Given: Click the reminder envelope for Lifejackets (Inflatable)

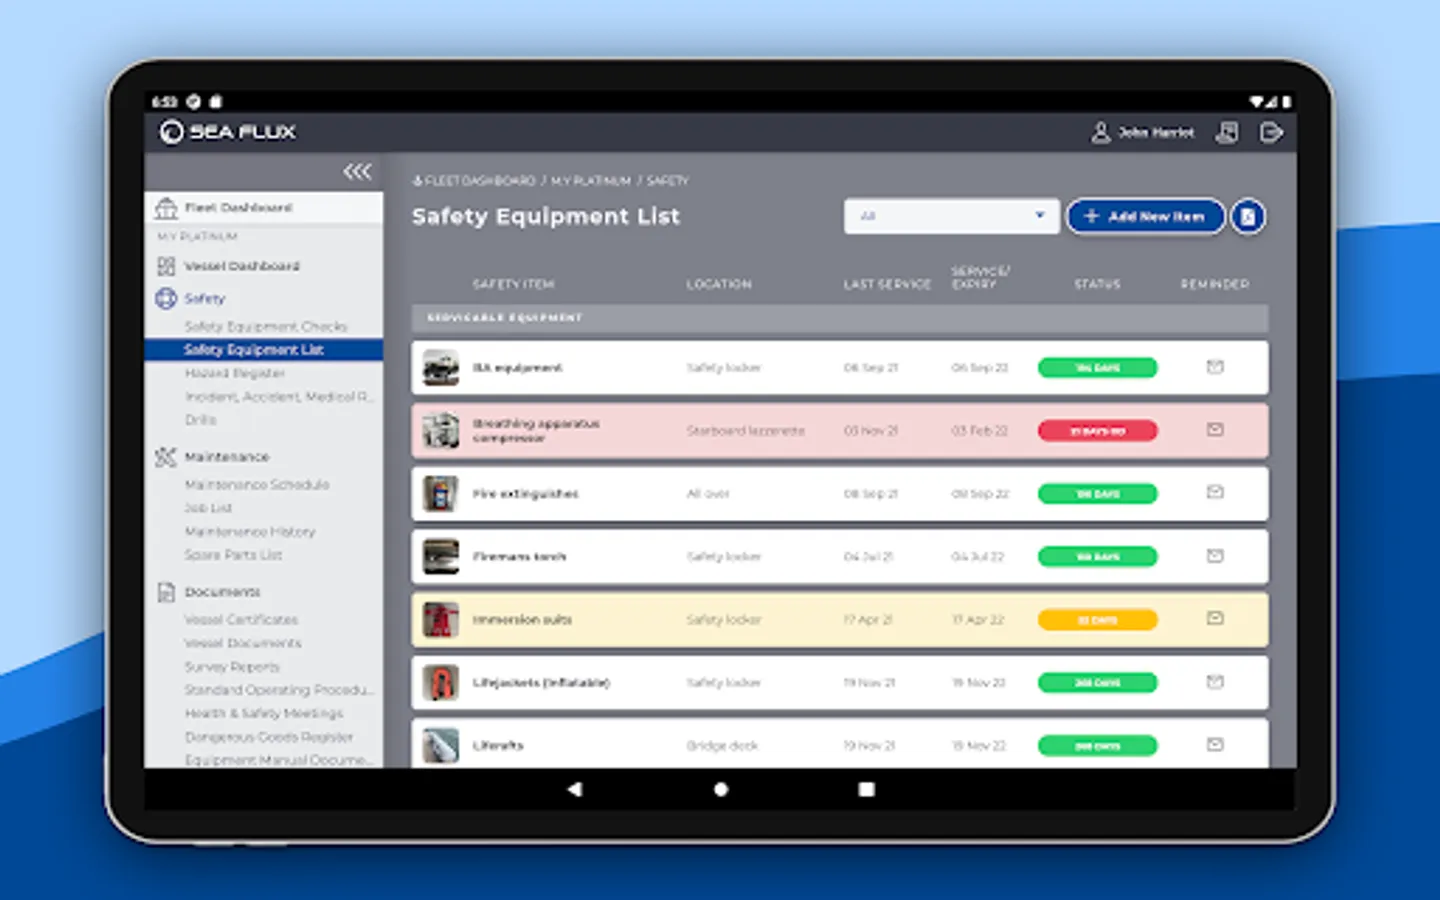Looking at the screenshot, I should click(x=1215, y=681).
